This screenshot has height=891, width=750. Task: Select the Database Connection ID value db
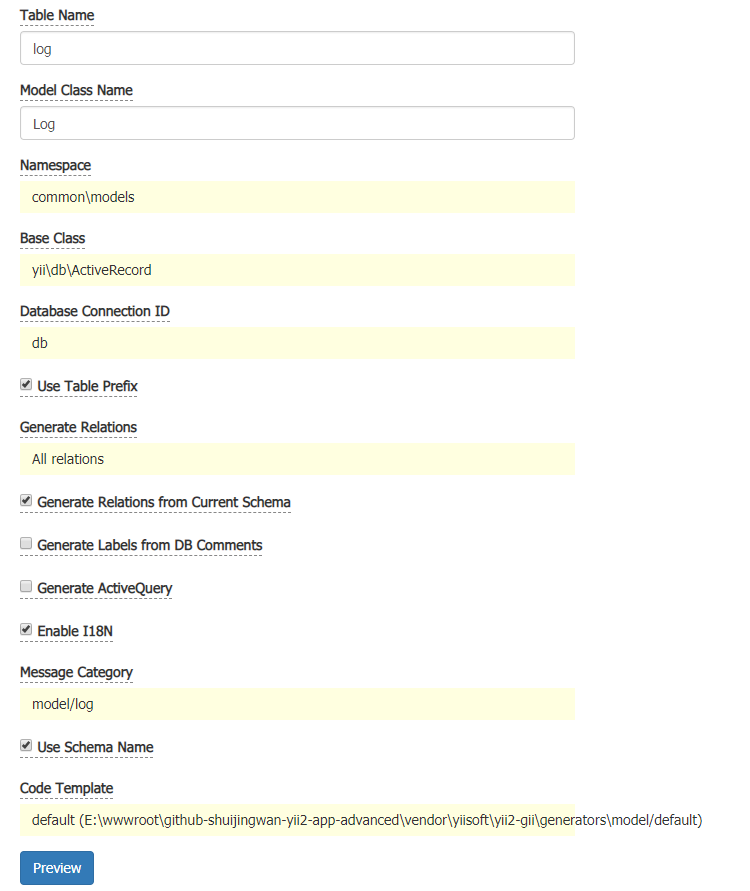pyautogui.click(x=297, y=343)
